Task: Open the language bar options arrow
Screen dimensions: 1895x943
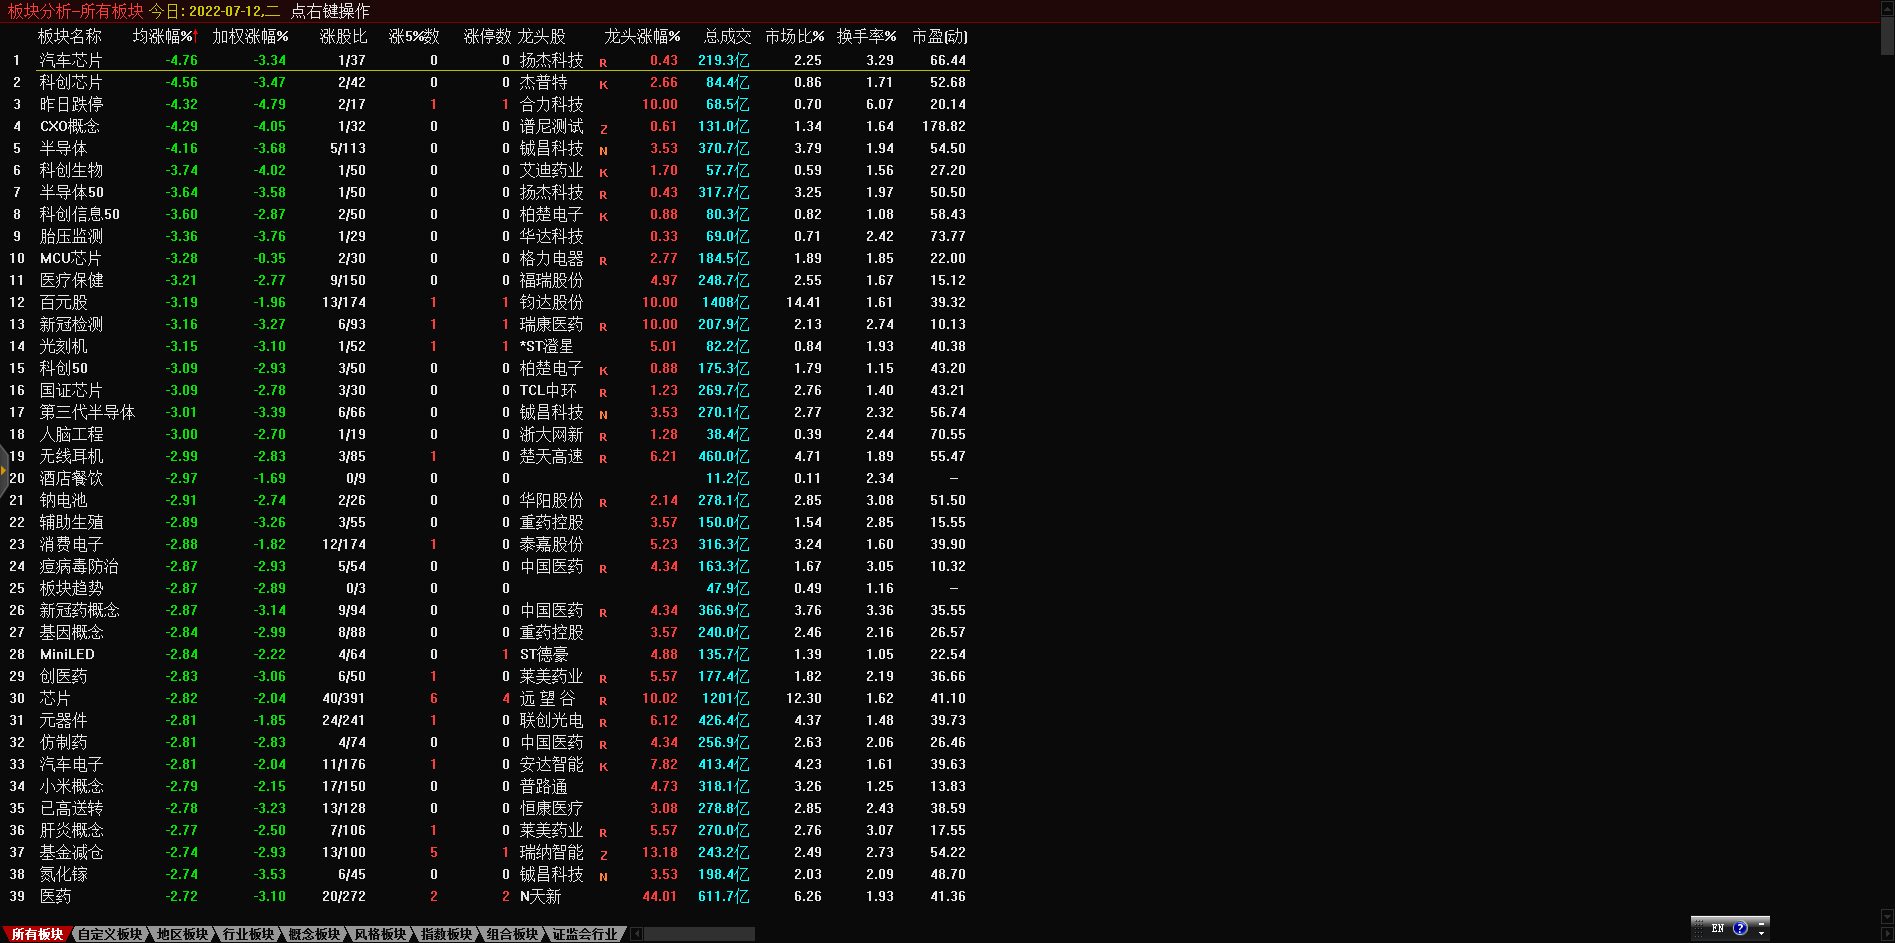Action: pos(1762,933)
